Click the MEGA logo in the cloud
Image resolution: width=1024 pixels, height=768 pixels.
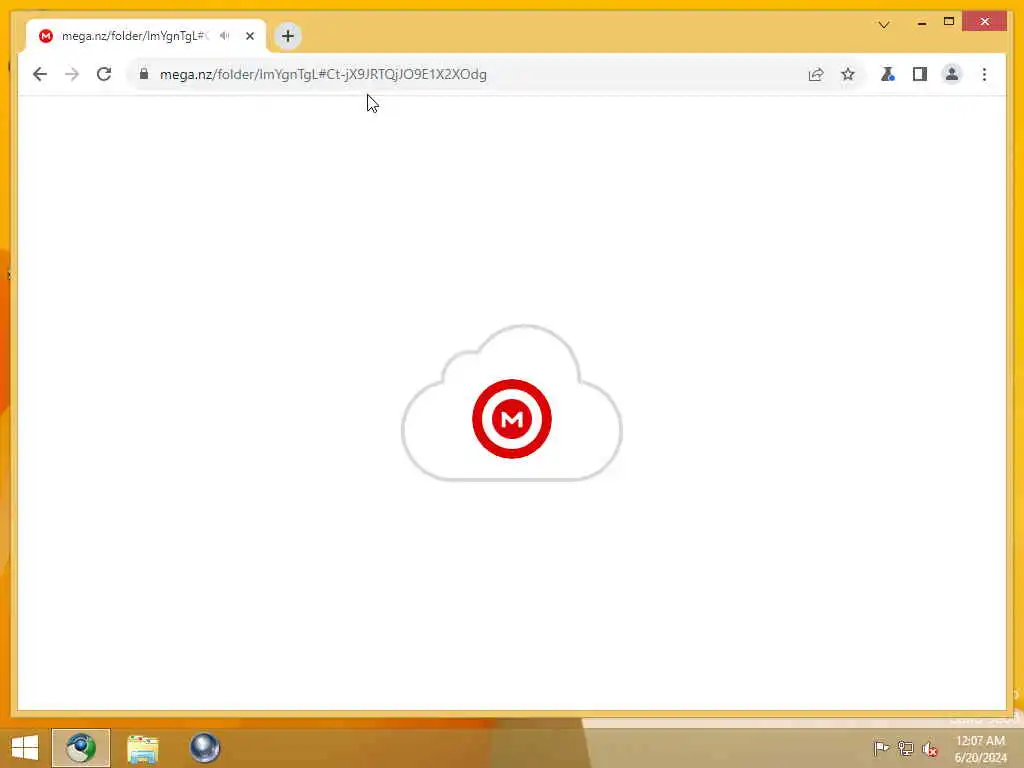512,419
